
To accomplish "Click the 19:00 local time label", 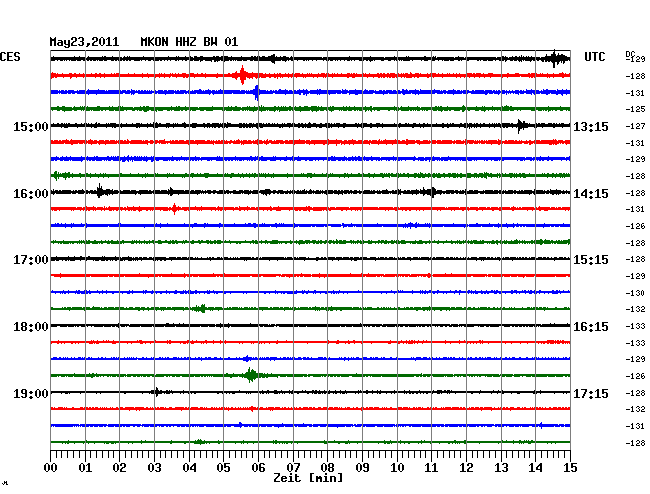I will click(x=30, y=393).
